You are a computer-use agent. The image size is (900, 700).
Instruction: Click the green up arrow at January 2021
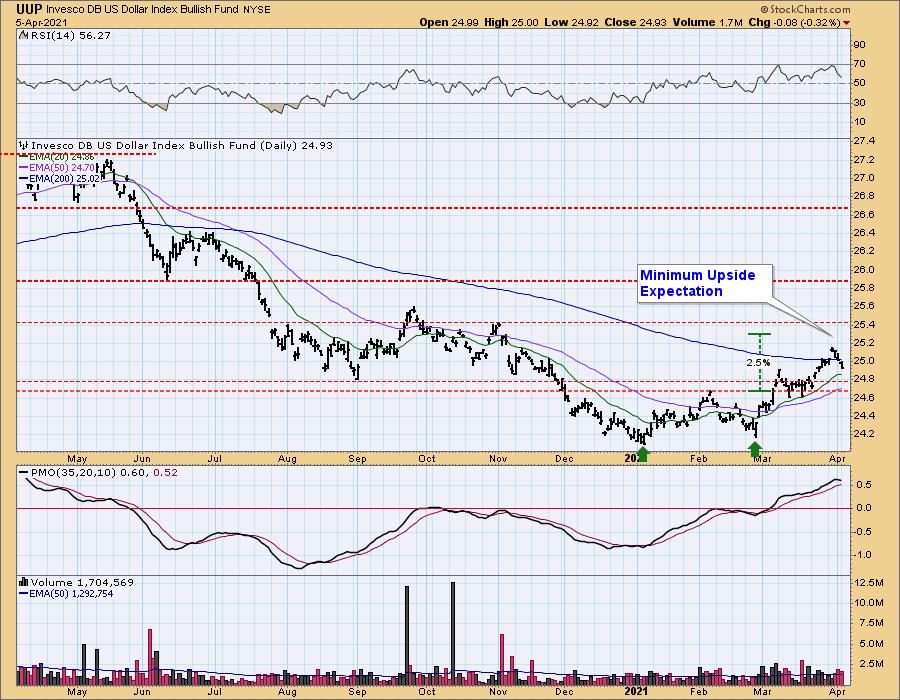[643, 454]
